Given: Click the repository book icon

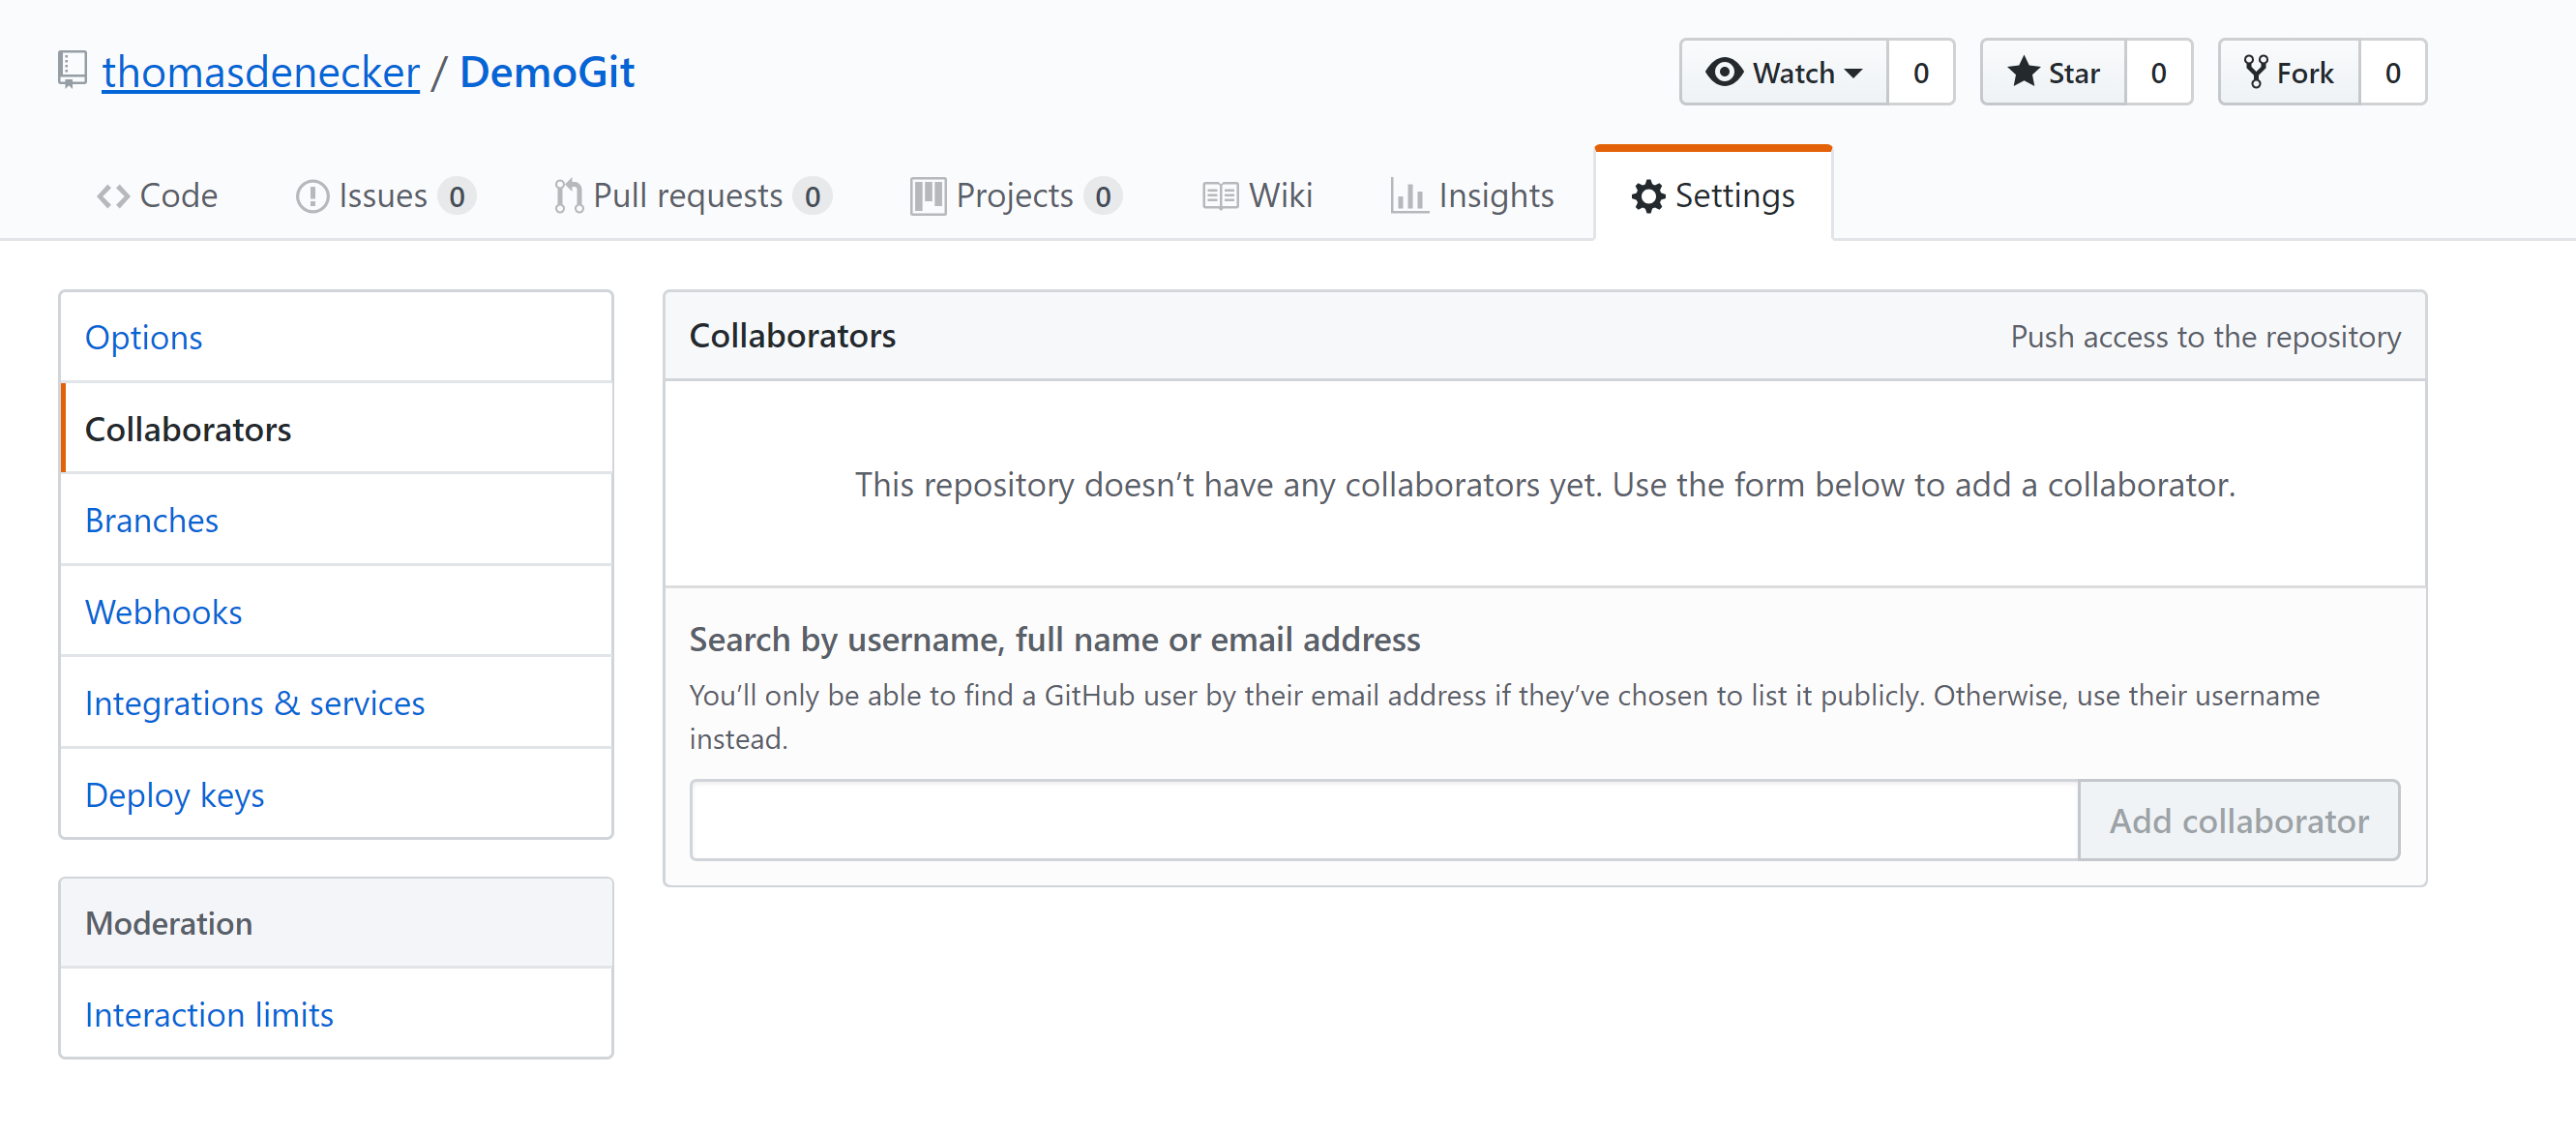Looking at the screenshot, I should pyautogui.click(x=72, y=71).
